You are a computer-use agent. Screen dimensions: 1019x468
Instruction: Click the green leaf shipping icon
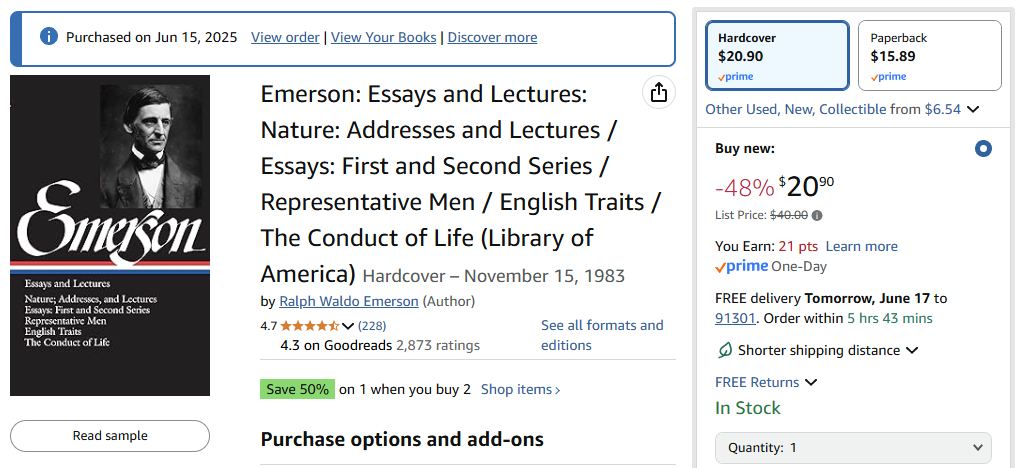(725, 351)
